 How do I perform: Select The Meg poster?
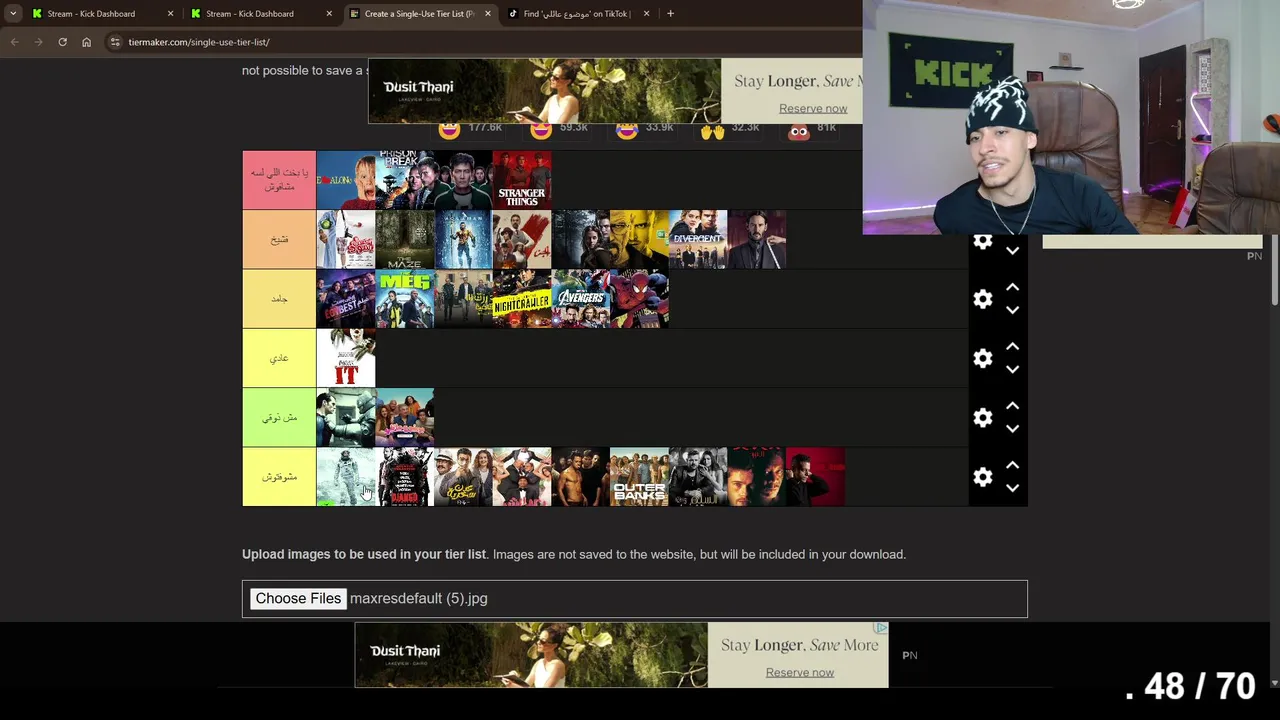pos(404,299)
